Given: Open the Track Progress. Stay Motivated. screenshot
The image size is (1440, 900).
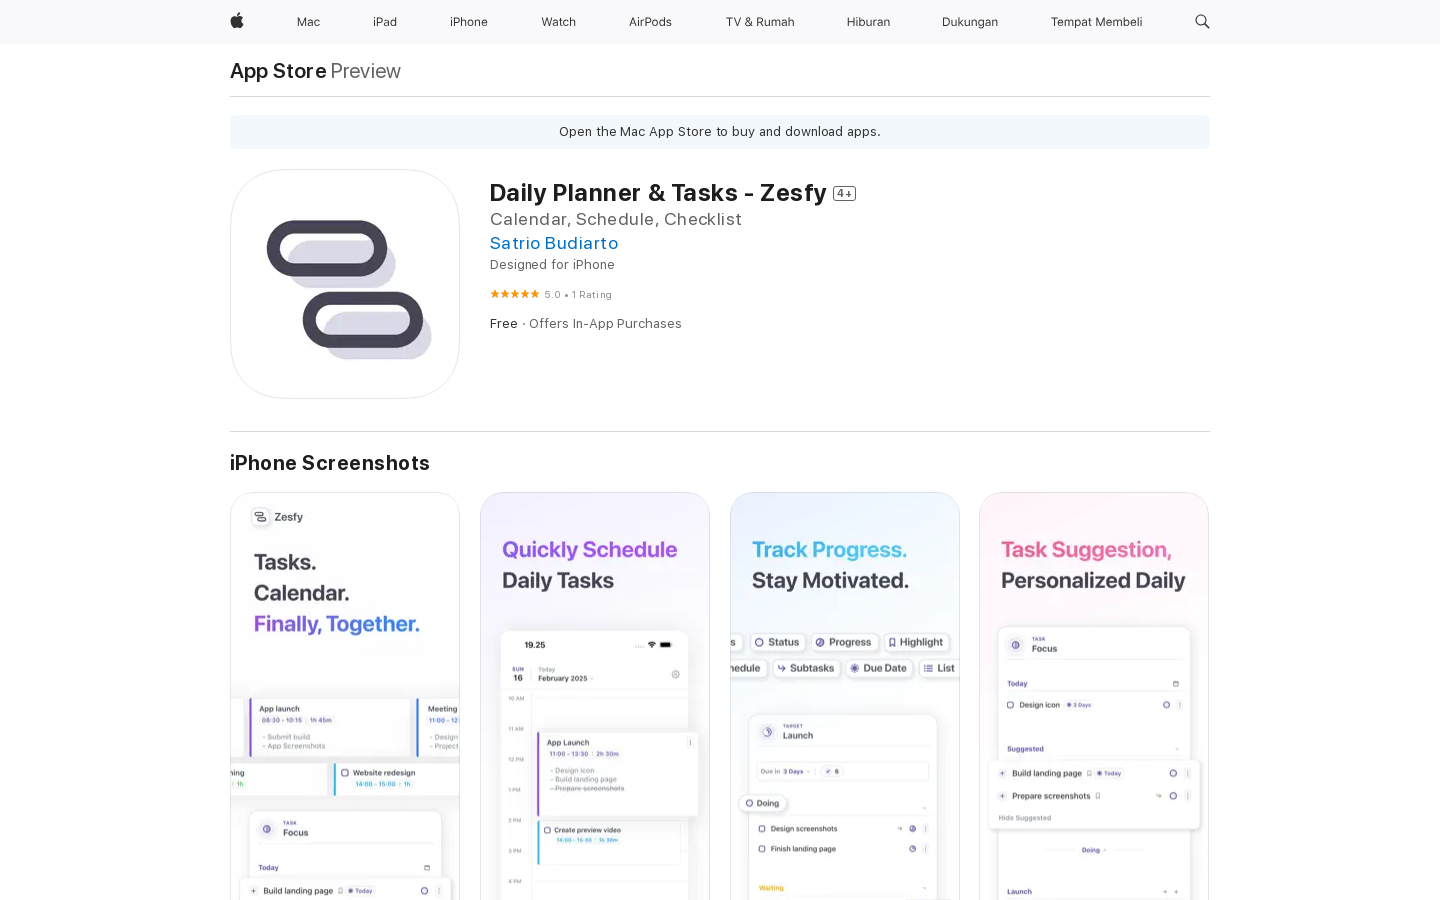Looking at the screenshot, I should pyautogui.click(x=845, y=696).
